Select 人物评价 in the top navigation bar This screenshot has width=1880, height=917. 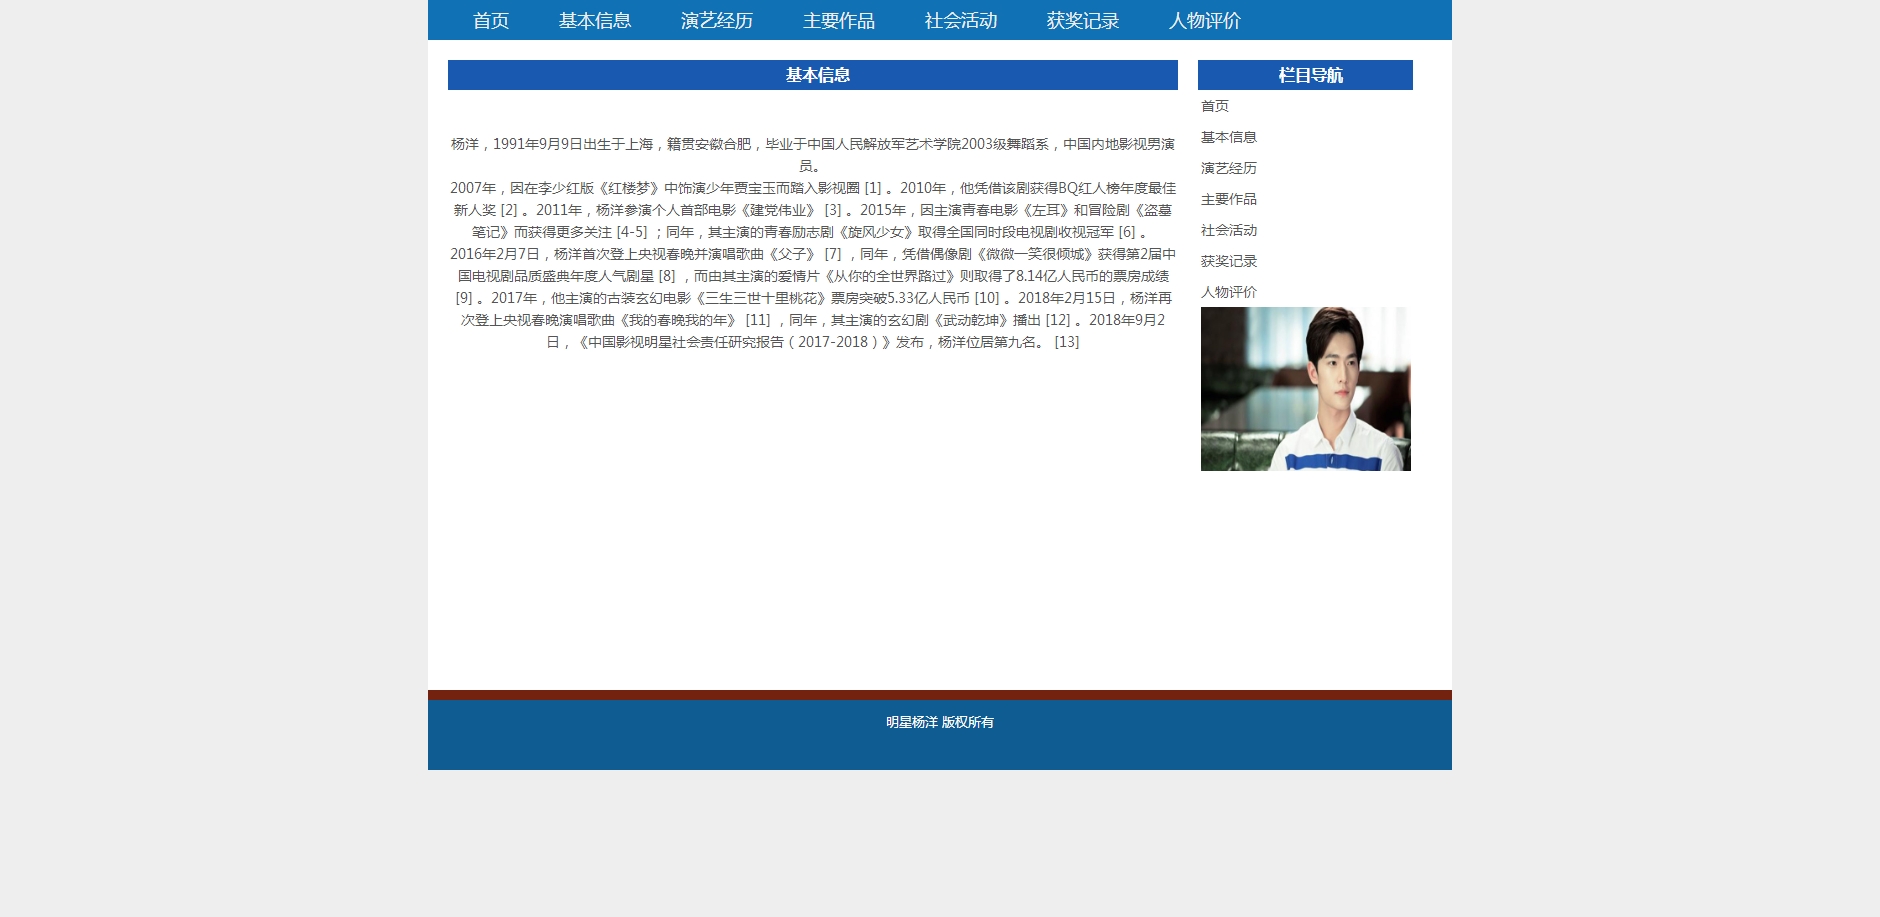click(1204, 21)
